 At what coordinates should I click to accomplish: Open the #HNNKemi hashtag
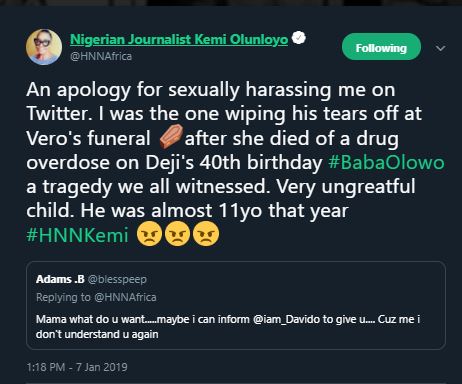[77, 235]
